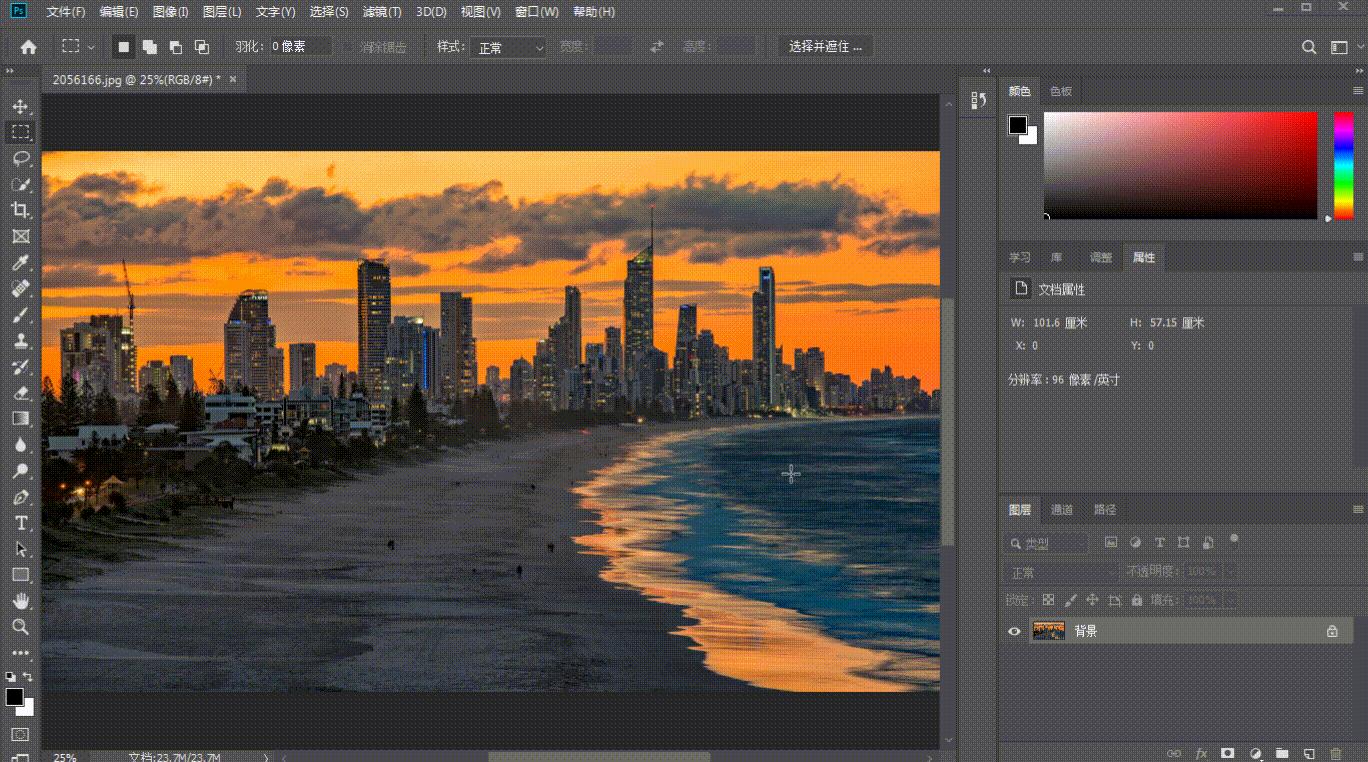The width and height of the screenshot is (1368, 762).
Task: Create a new layer from Layers panel
Action: point(1309,753)
